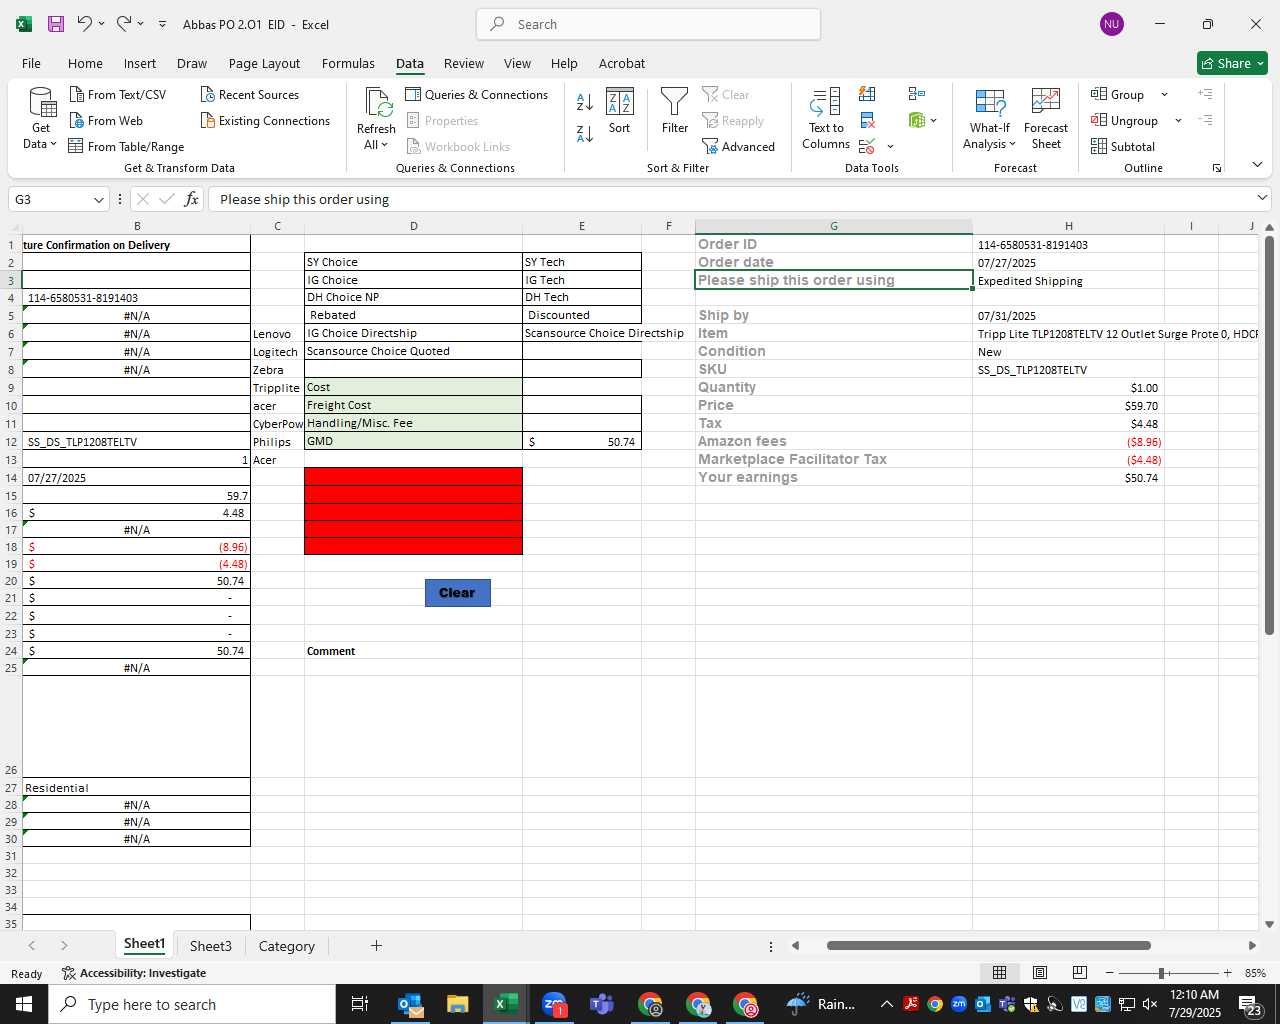Add a new sheet with plus
This screenshot has width=1280, height=1024.
tap(376, 945)
